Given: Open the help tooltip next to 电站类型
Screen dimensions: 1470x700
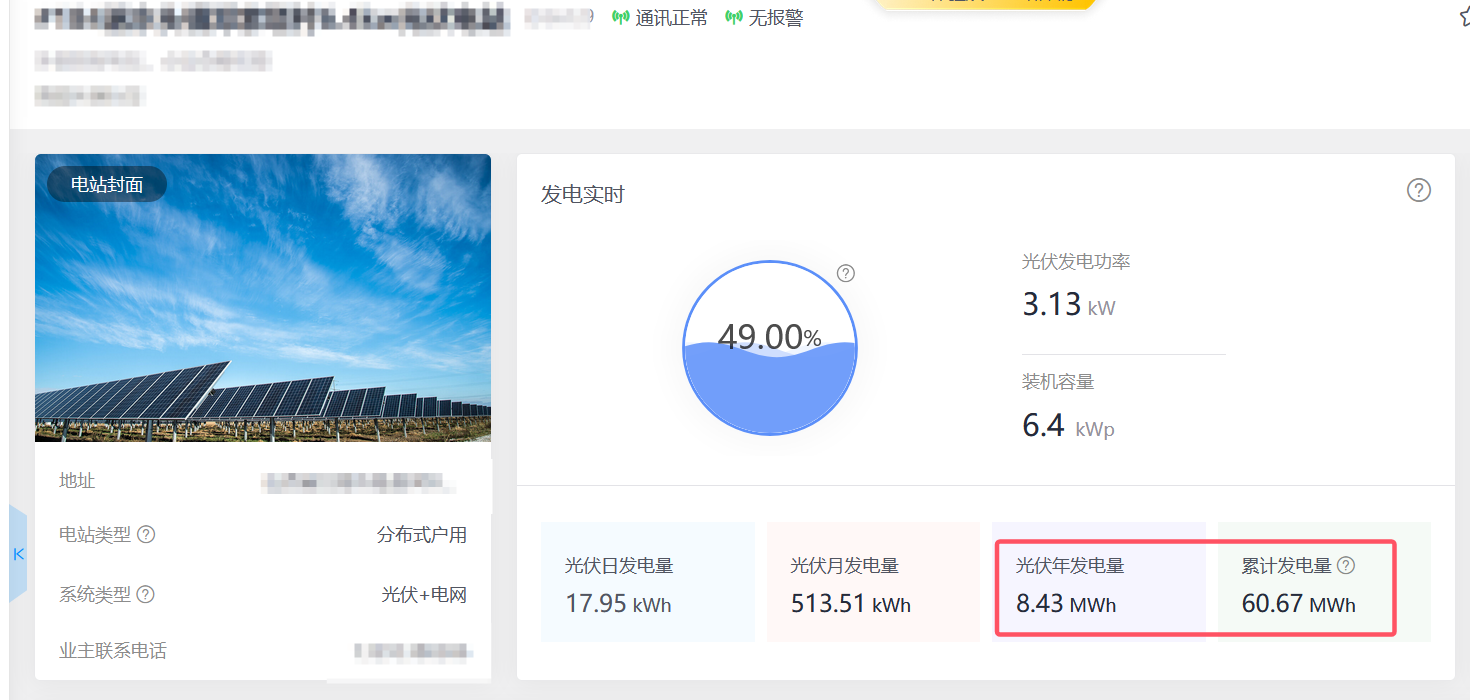Looking at the screenshot, I should [x=146, y=534].
